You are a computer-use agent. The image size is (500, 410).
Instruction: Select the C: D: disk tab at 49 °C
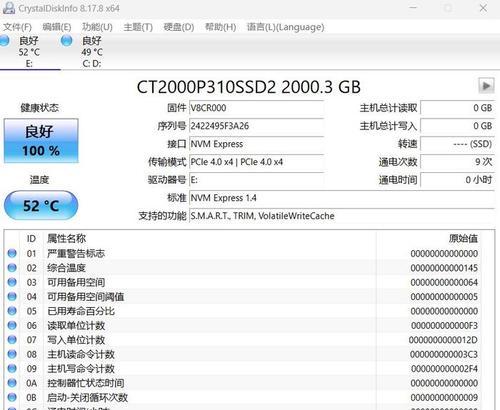click(92, 52)
